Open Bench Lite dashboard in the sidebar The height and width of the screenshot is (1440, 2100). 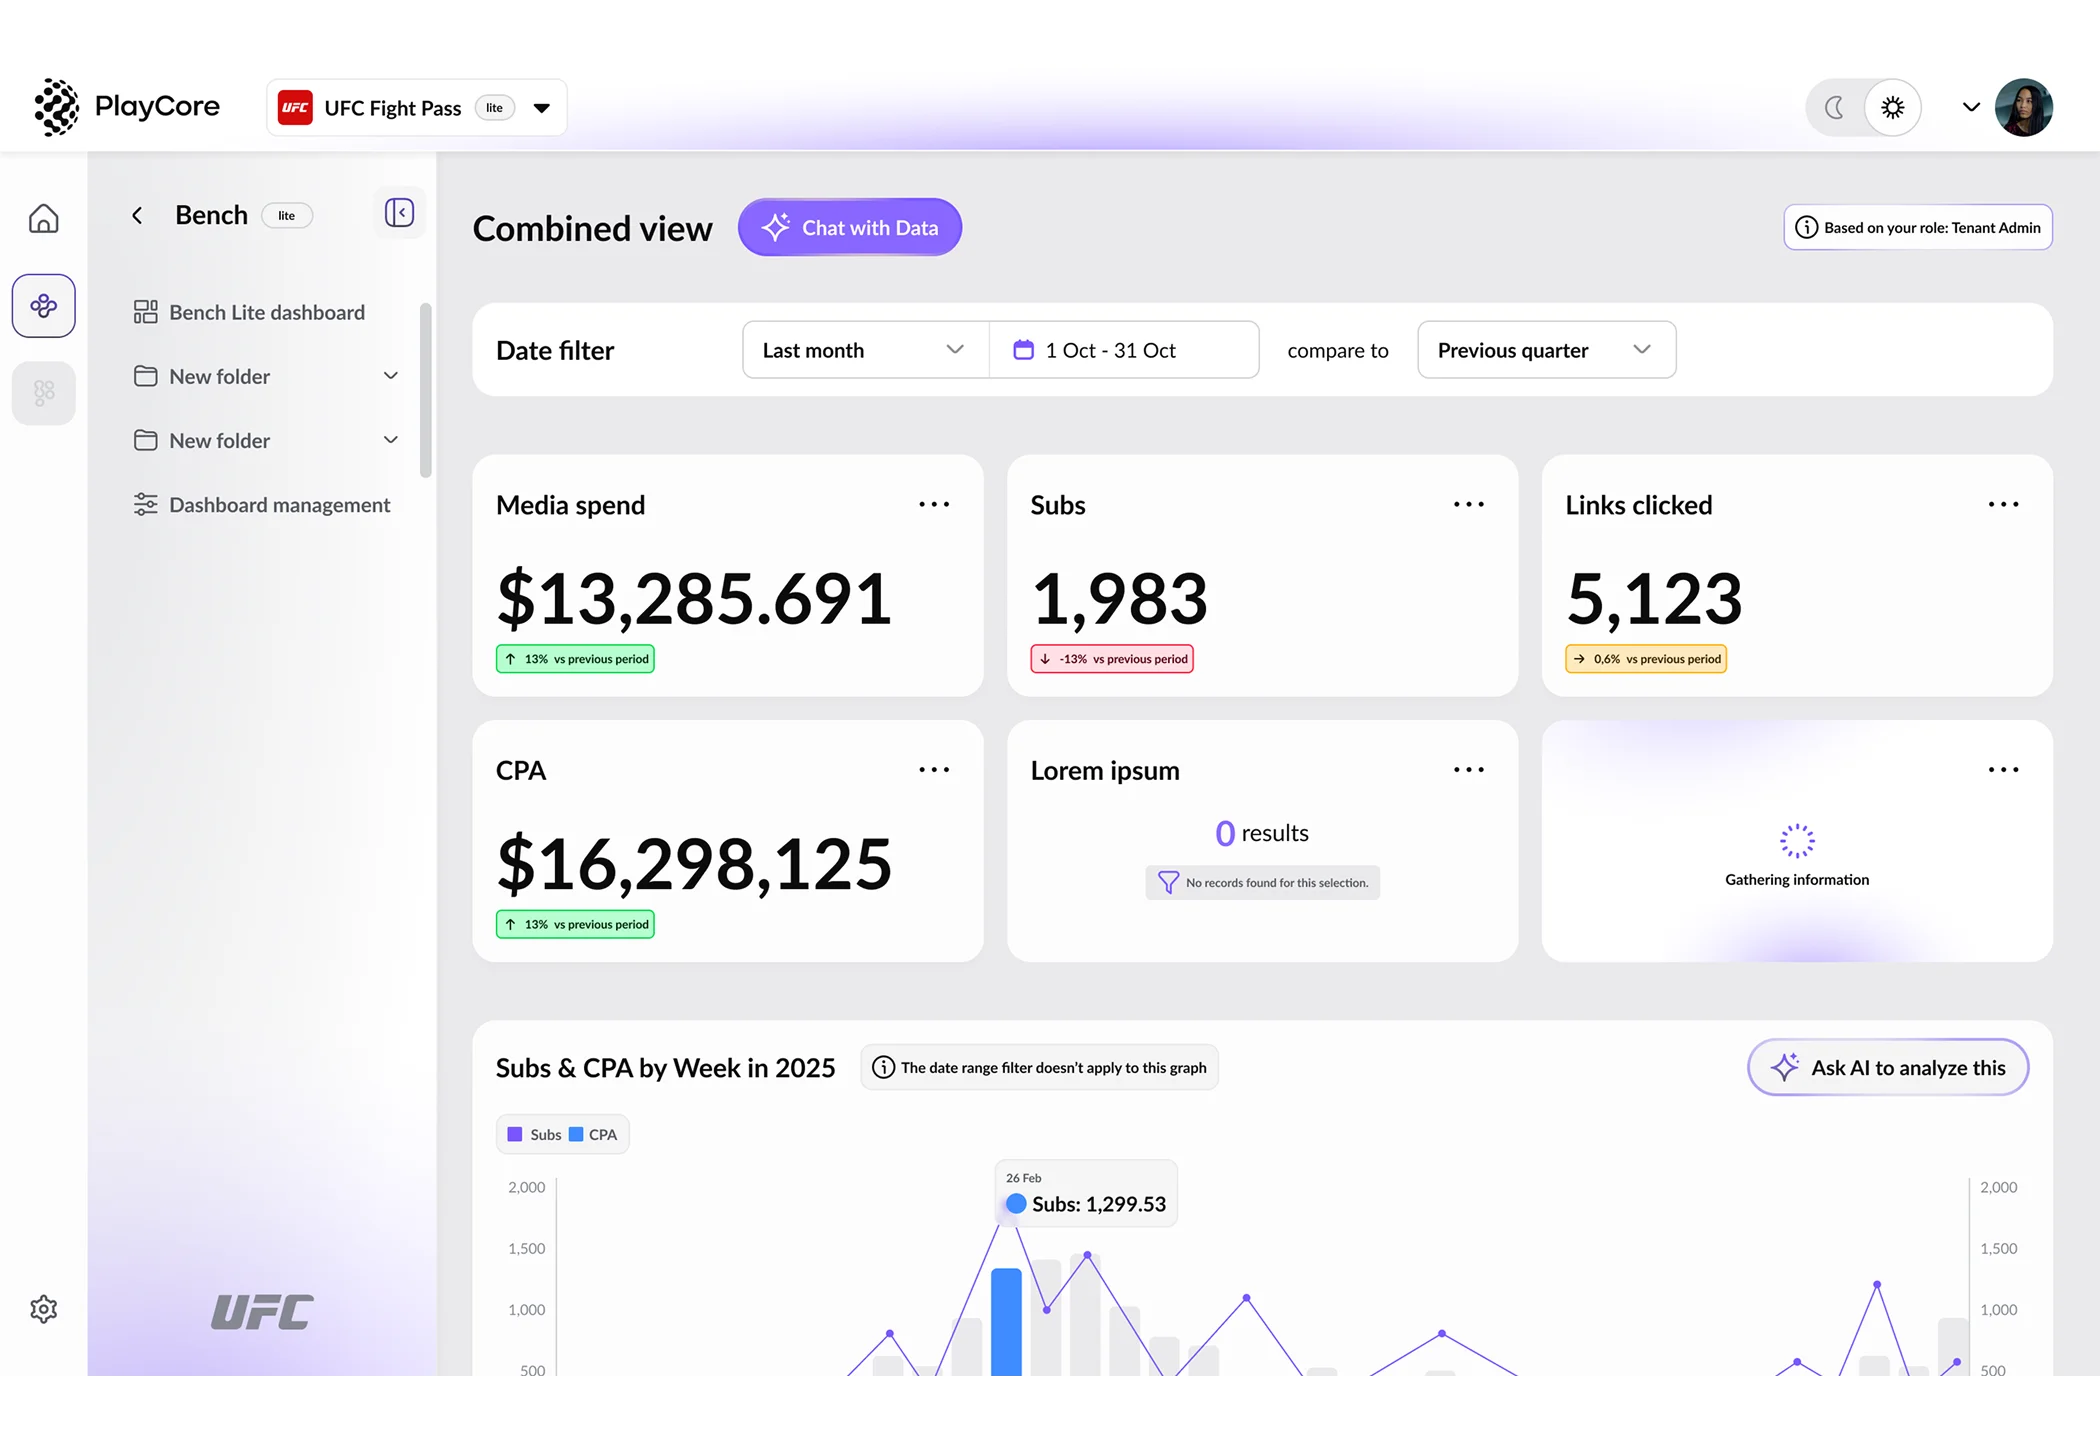266,312
